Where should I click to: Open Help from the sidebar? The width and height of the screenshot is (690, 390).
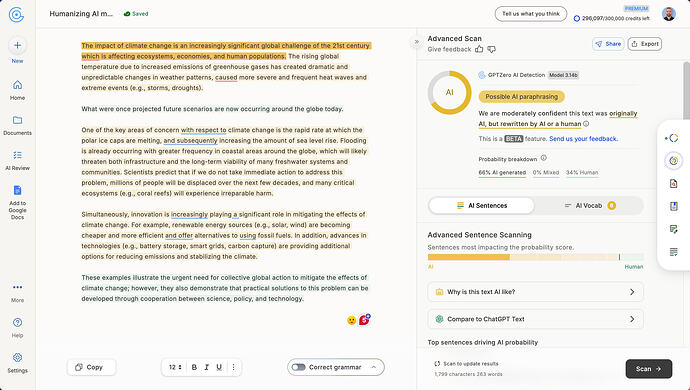coord(17,327)
